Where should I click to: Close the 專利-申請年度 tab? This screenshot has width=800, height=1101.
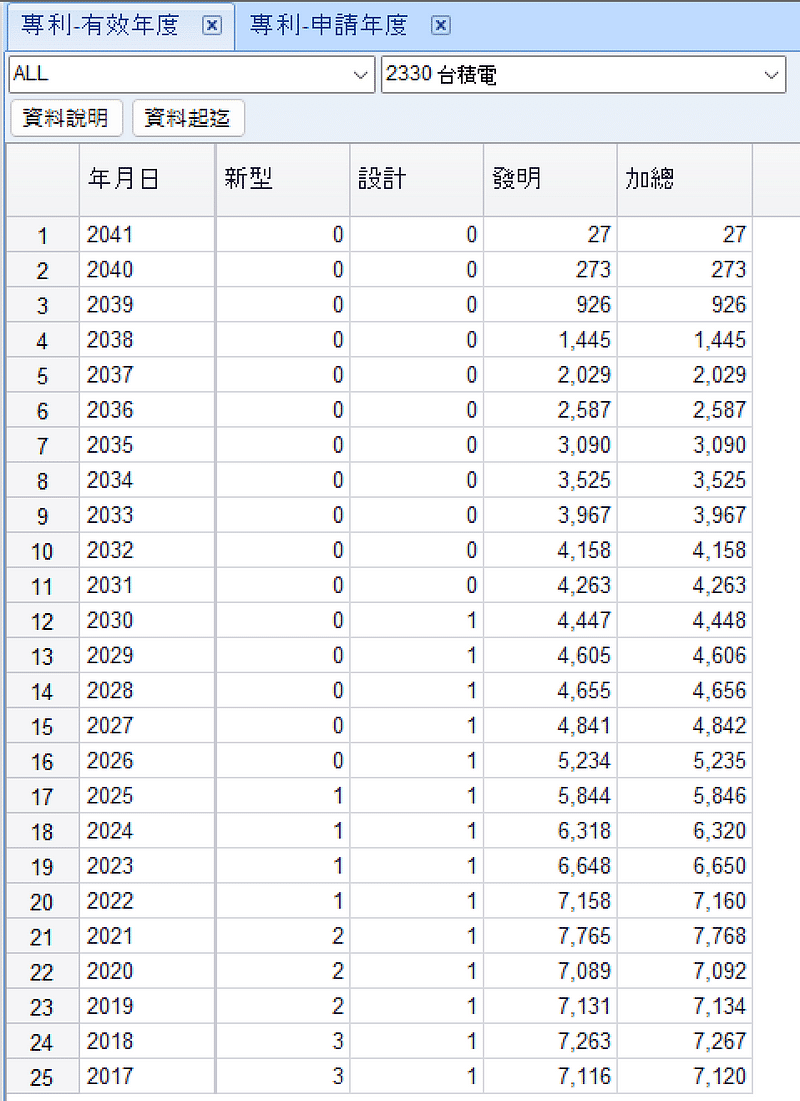(441, 26)
